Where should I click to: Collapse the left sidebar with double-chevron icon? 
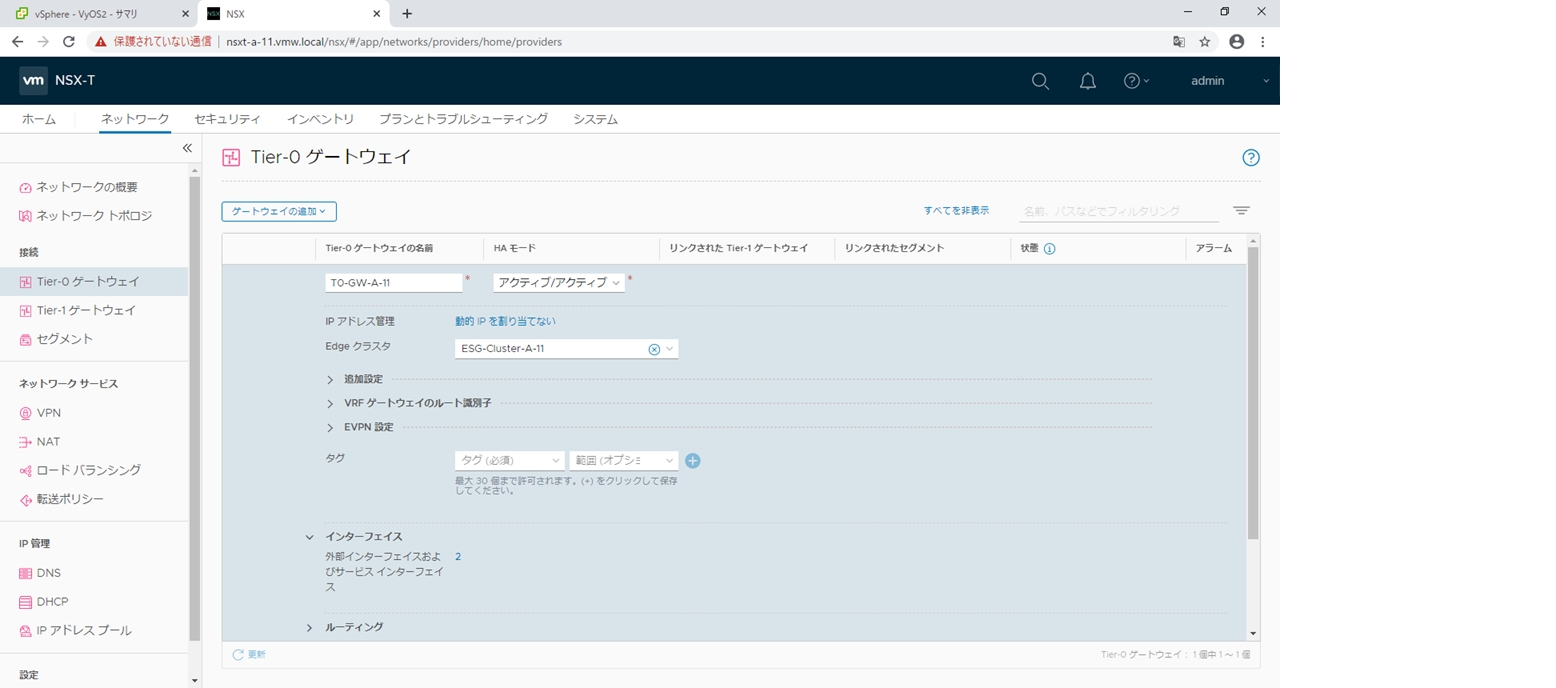(186, 148)
